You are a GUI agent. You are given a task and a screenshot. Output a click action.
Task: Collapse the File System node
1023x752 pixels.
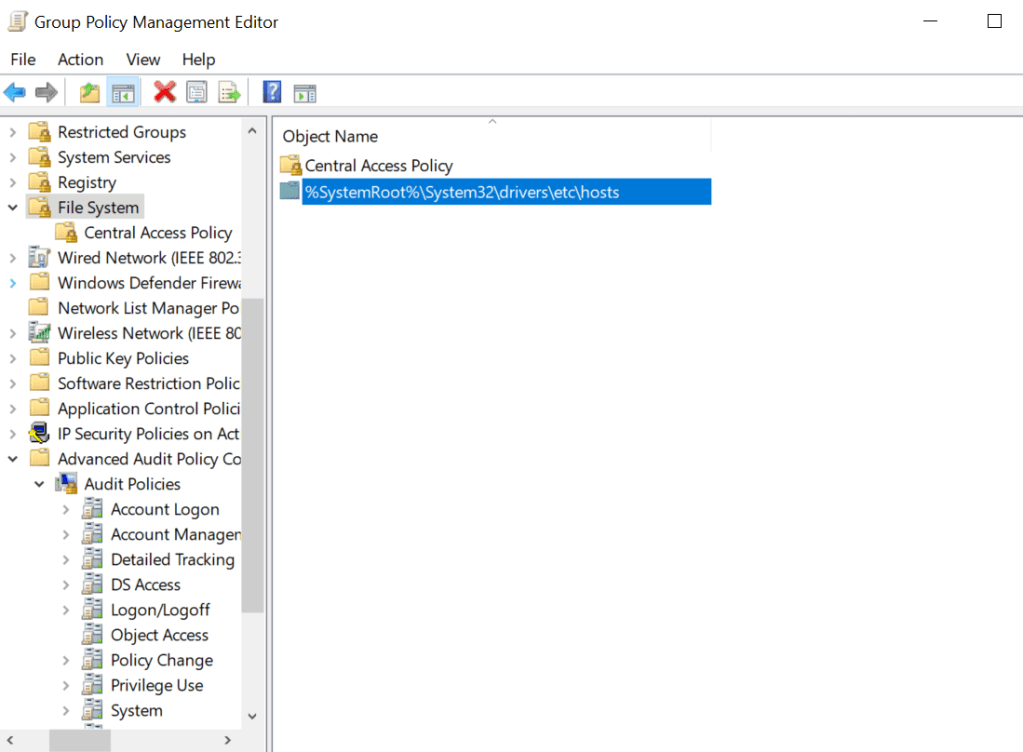pos(13,208)
